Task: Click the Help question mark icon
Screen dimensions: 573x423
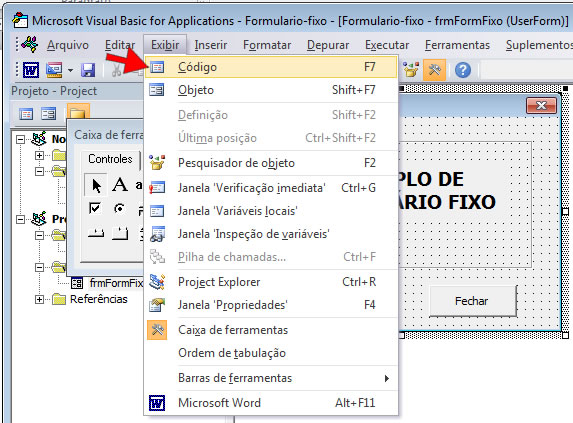Action: point(463,69)
